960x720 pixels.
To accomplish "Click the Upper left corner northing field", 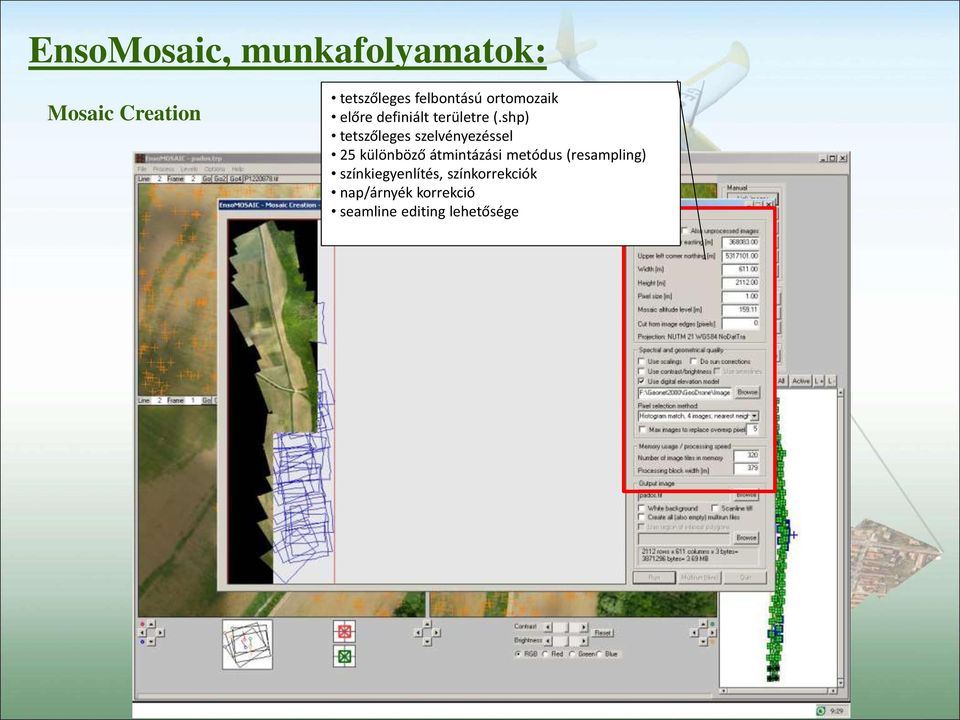I will click(x=741, y=256).
